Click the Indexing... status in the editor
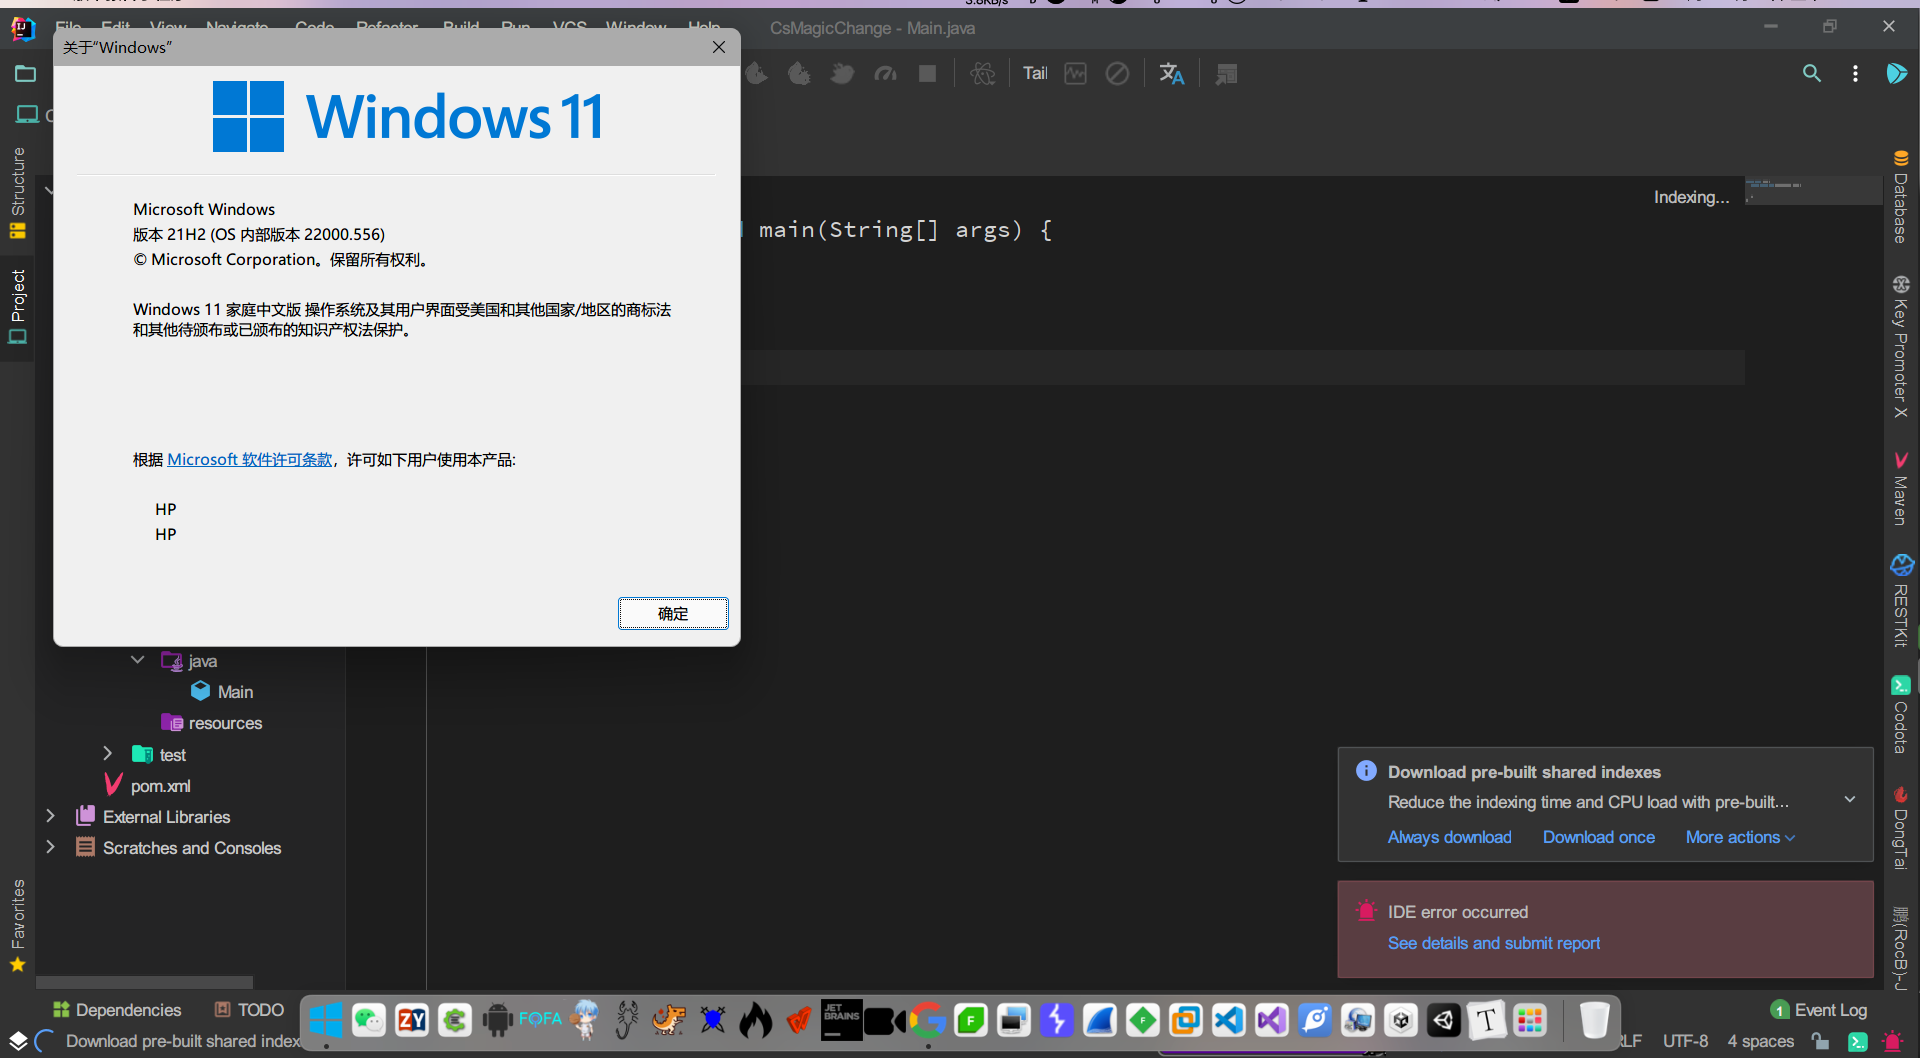 click(1691, 197)
